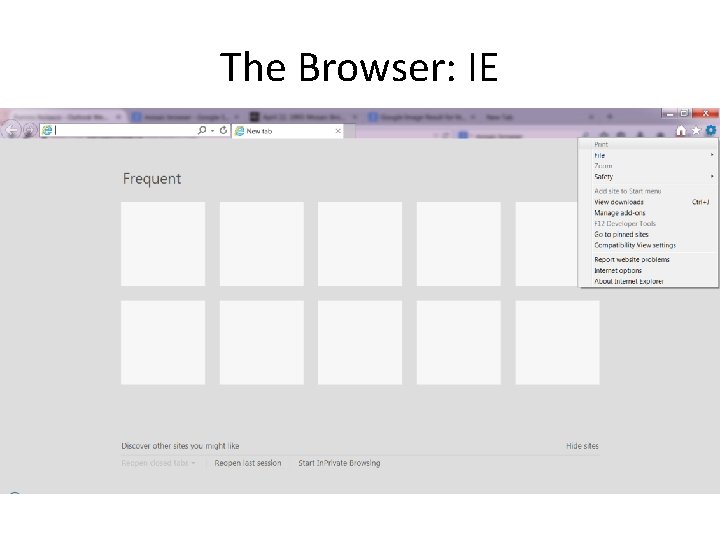
Task: Click the Forward navigation arrow button
Action: [29, 131]
